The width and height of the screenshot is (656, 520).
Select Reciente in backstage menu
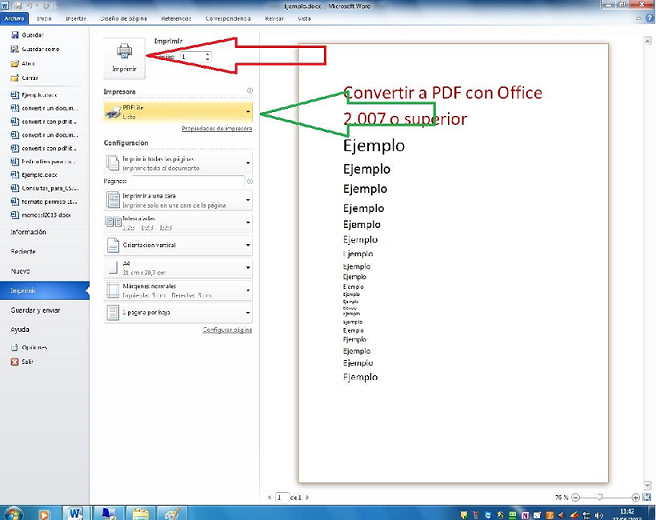coord(23,251)
